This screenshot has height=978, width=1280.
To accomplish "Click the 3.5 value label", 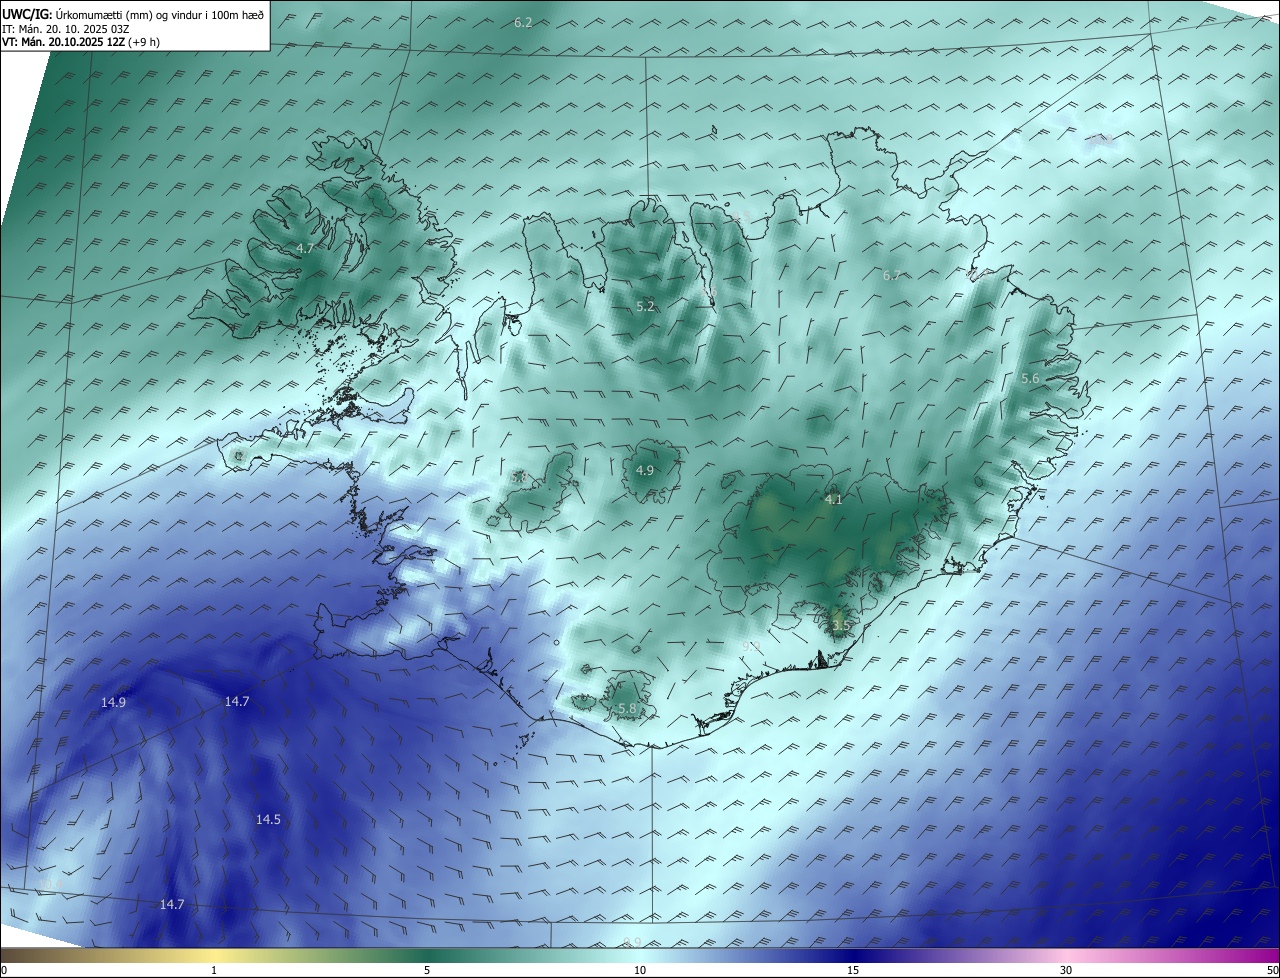I will [x=840, y=625].
